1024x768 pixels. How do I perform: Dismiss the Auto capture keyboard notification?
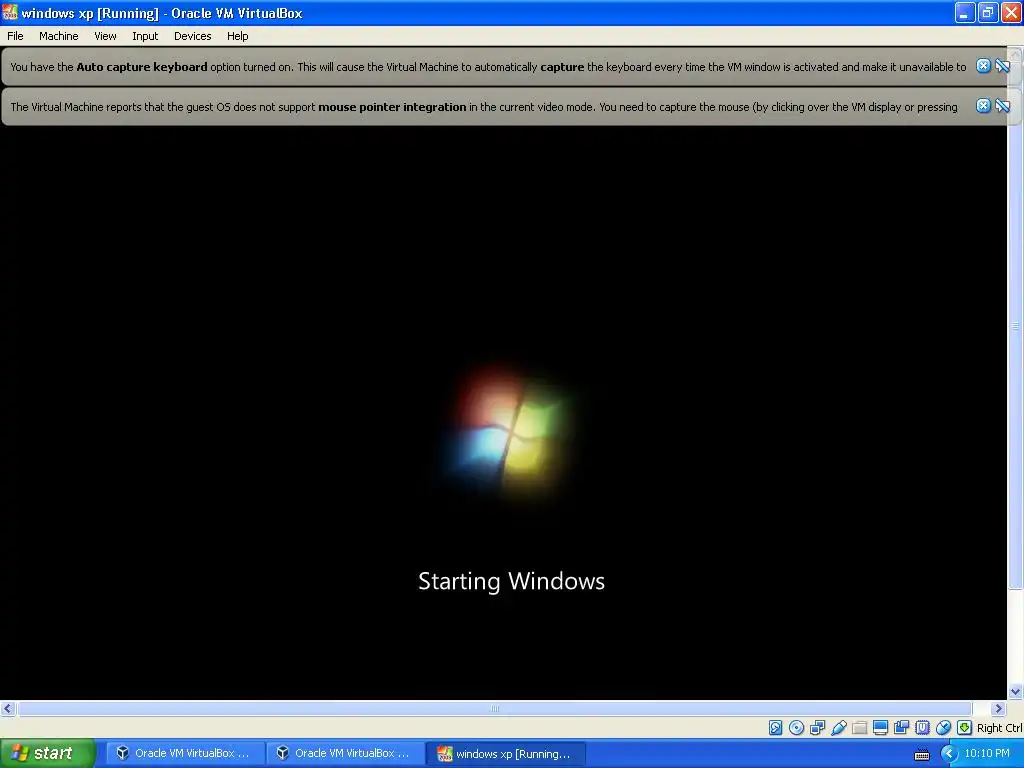coord(983,66)
